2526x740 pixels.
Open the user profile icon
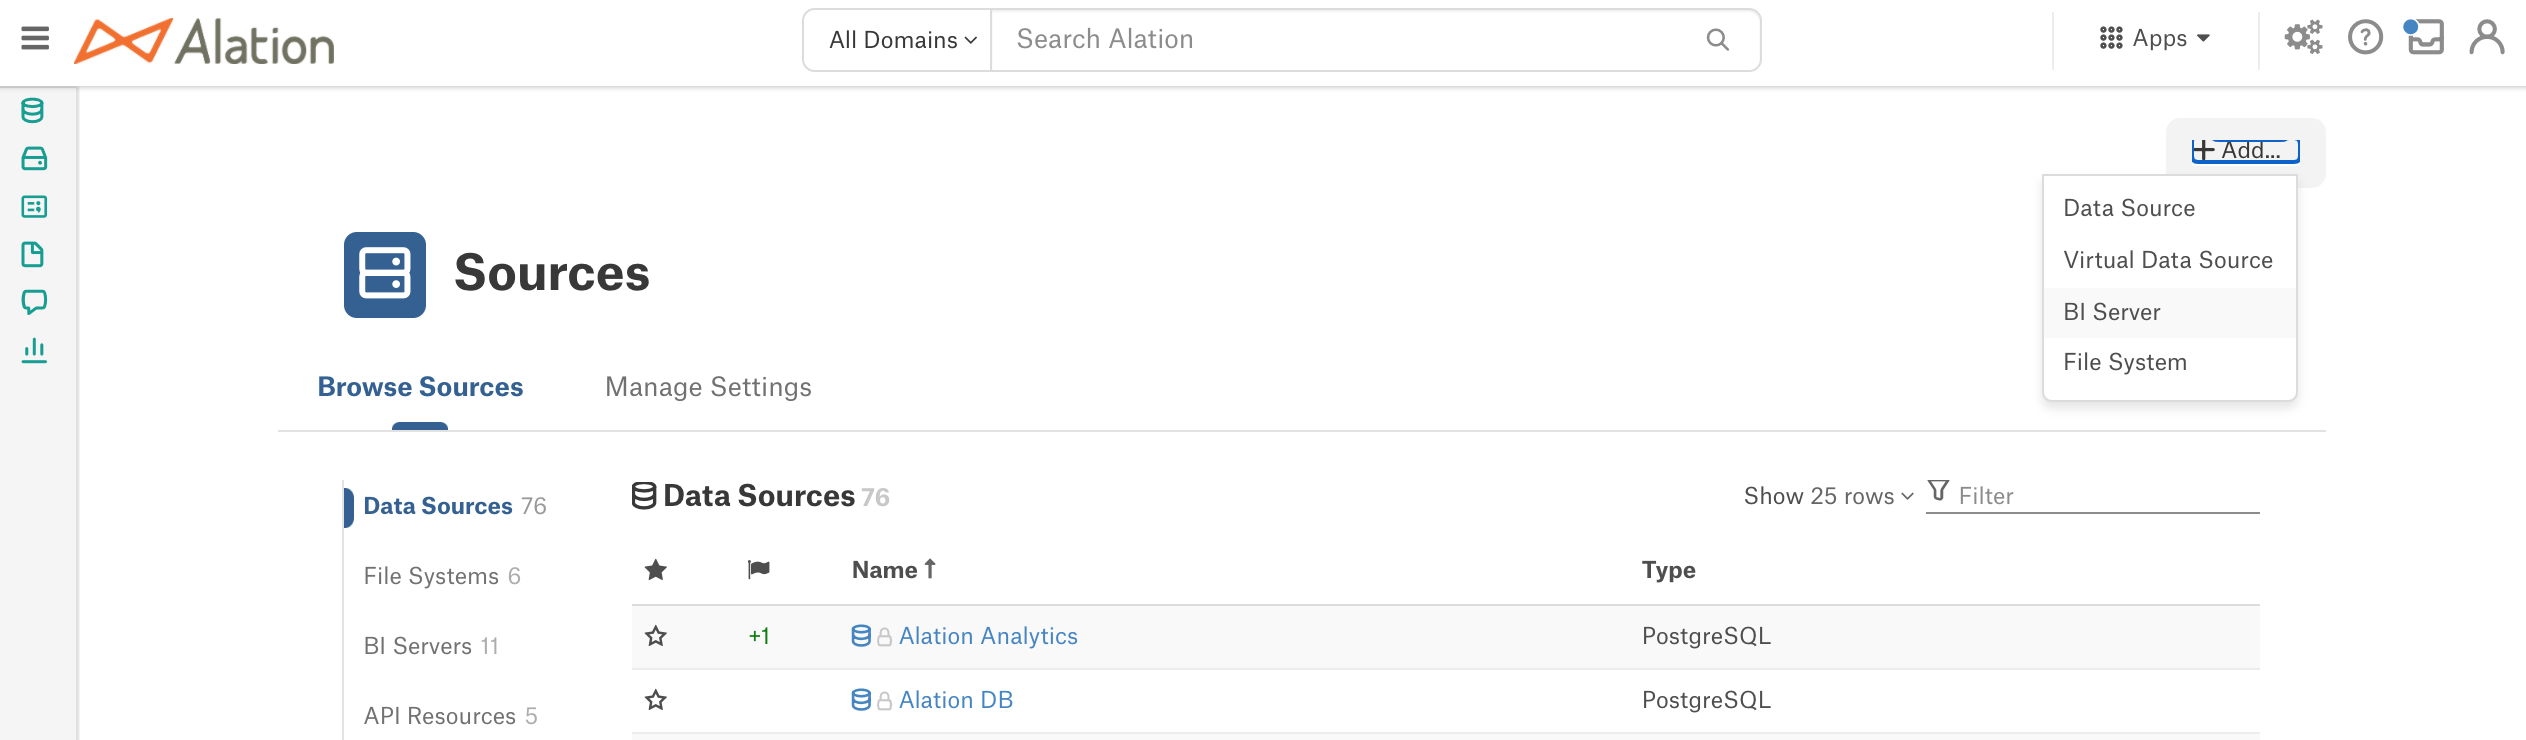coord(2486,38)
